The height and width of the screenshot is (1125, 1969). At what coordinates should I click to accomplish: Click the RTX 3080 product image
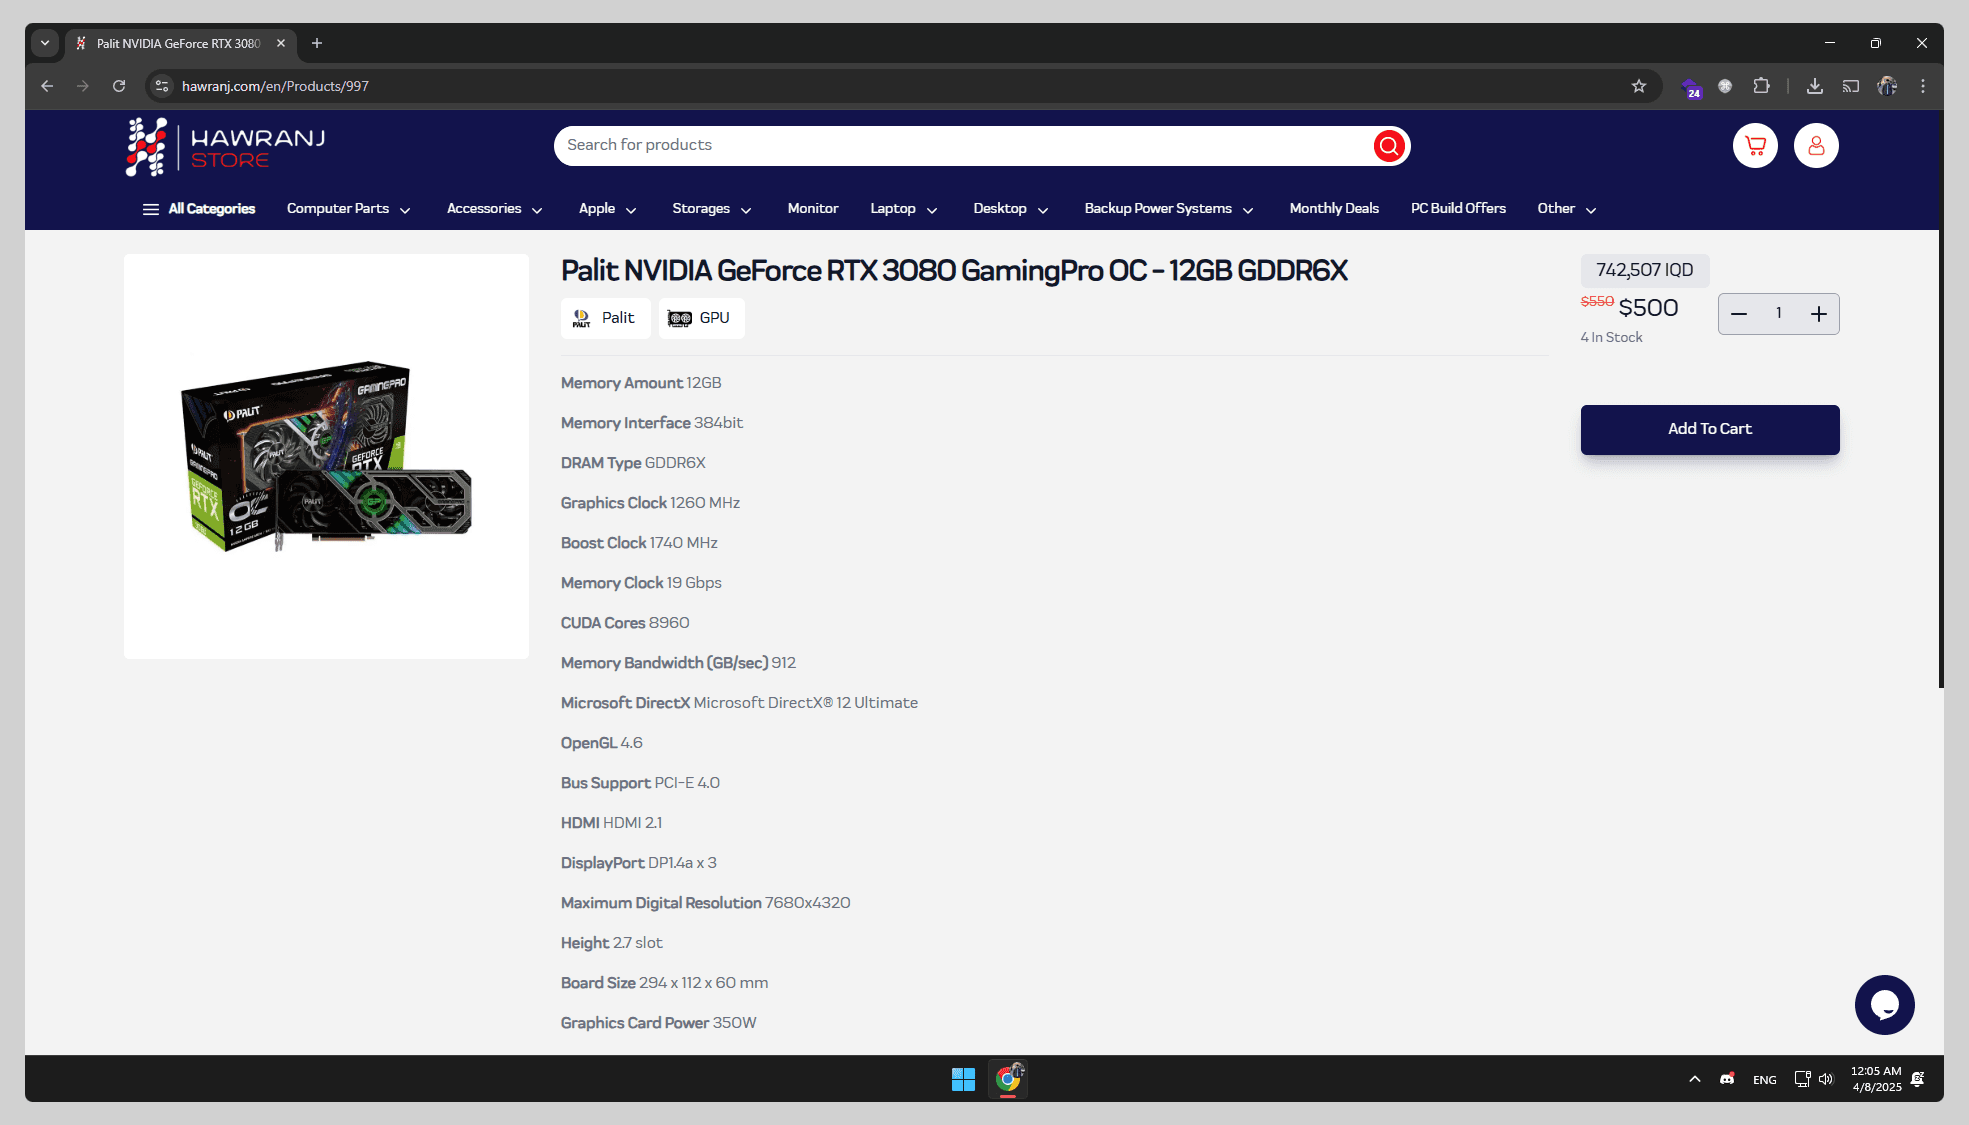326,456
